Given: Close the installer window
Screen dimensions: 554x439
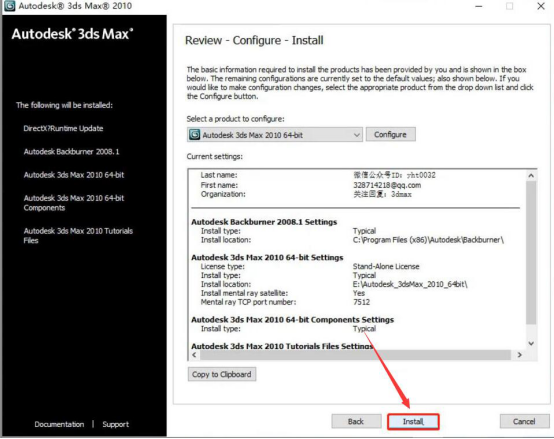Looking at the screenshot, I should coord(541,6).
